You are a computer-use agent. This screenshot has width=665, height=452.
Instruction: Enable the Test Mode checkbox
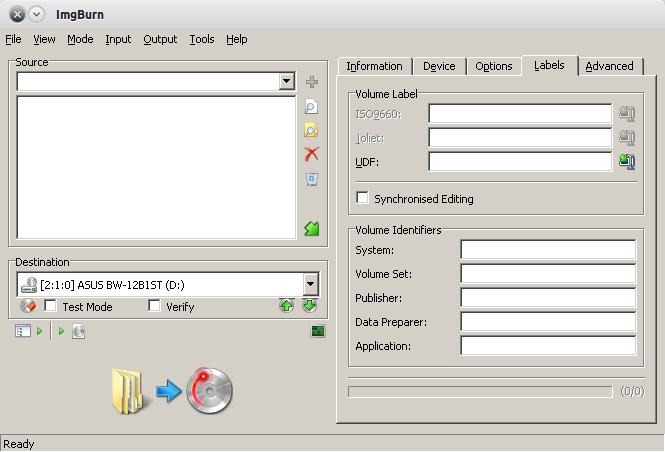[51, 307]
